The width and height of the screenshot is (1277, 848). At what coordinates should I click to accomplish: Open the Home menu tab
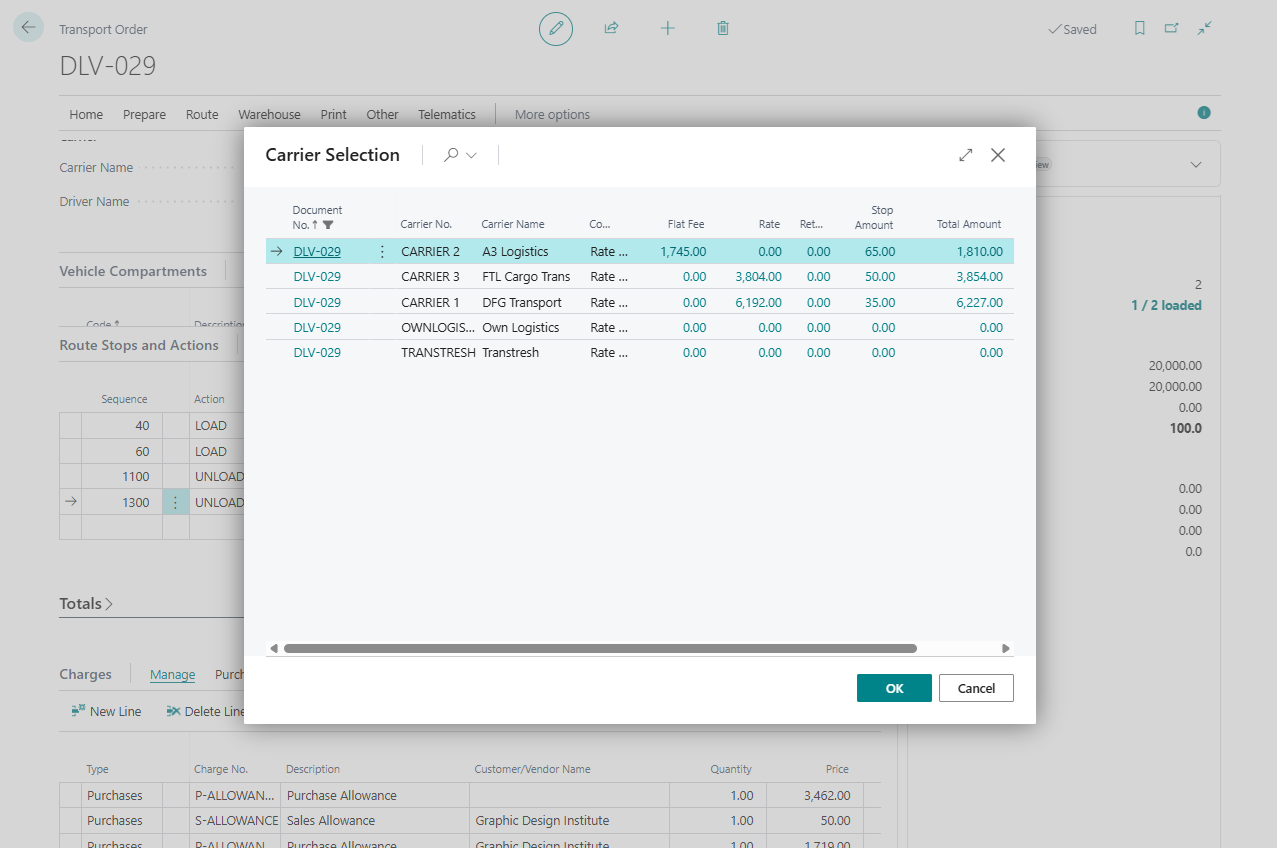[86, 115]
